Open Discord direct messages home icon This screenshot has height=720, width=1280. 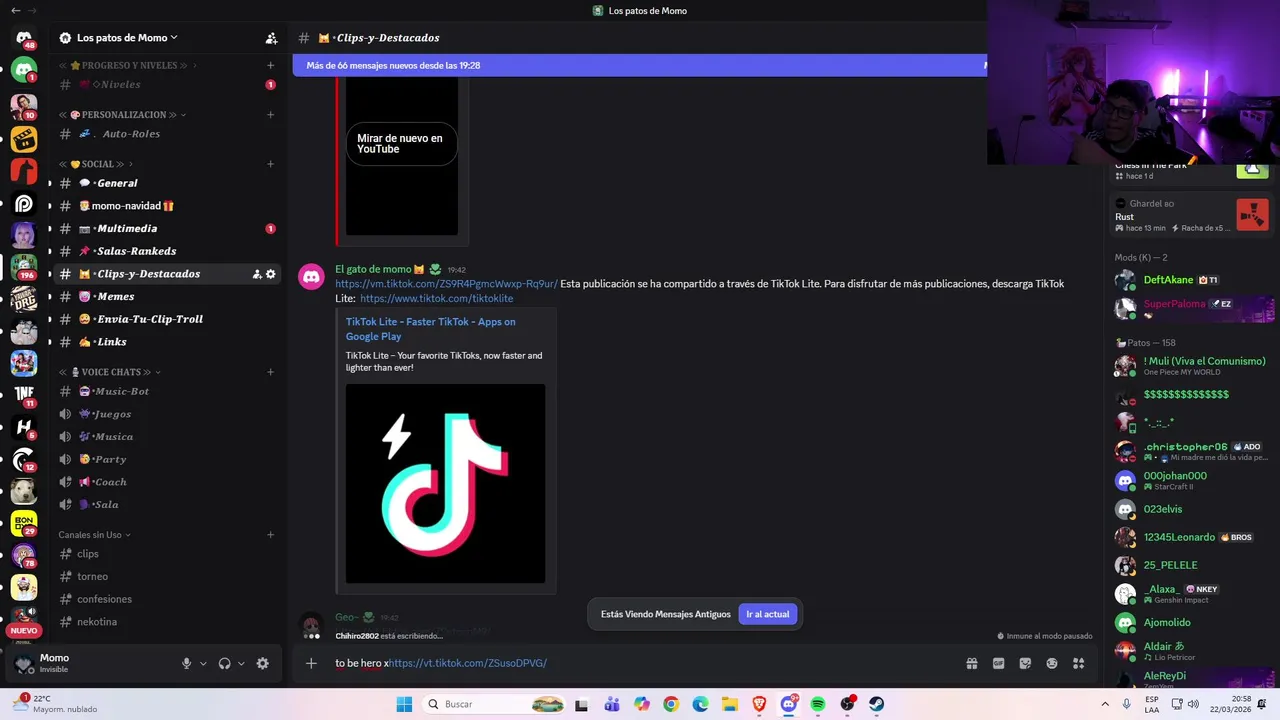[24, 38]
